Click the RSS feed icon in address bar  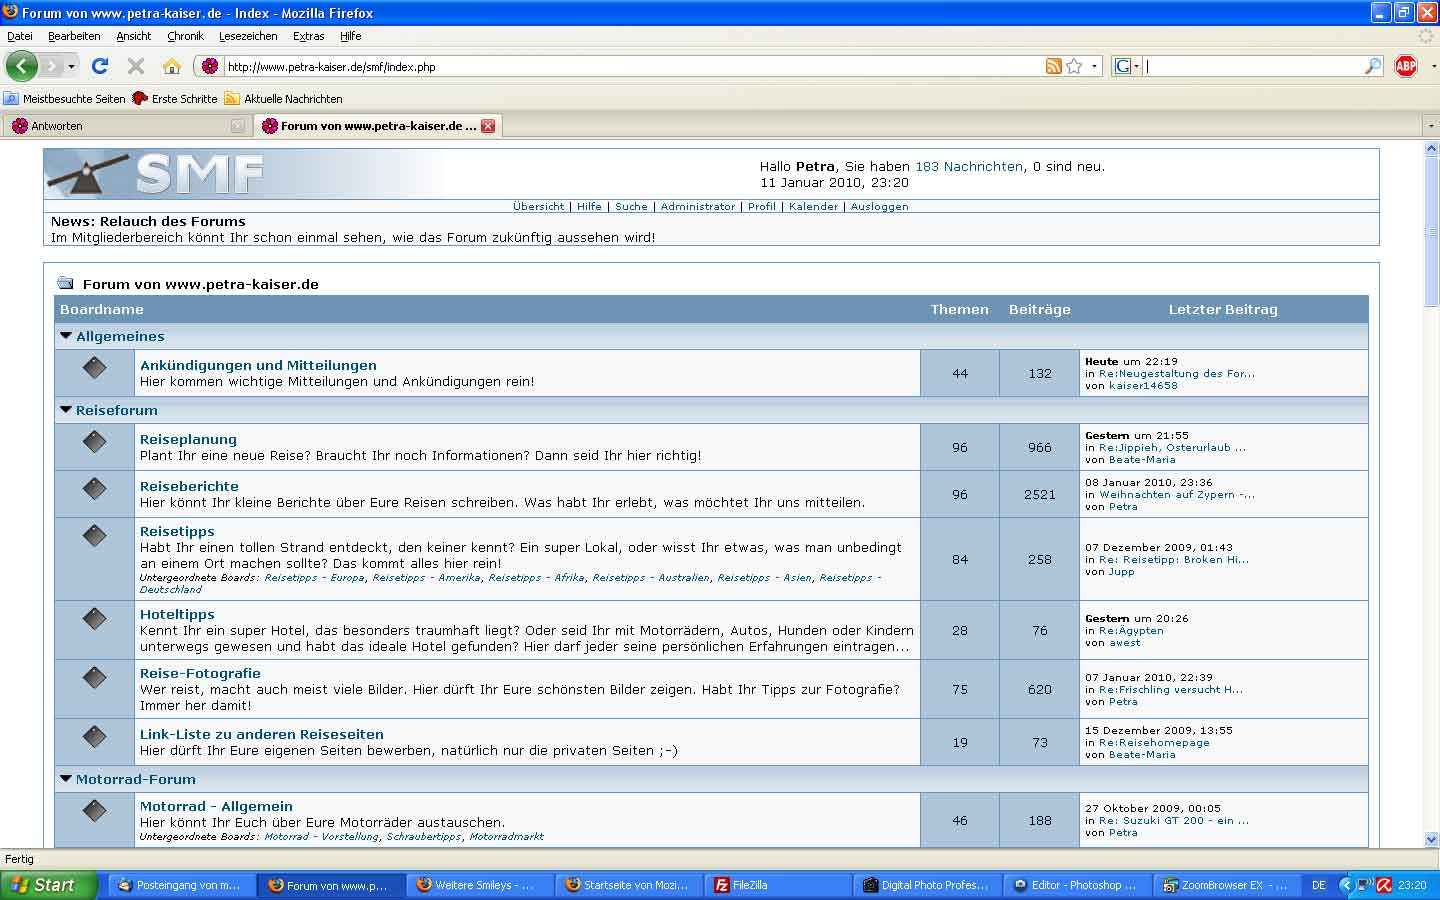1053,66
